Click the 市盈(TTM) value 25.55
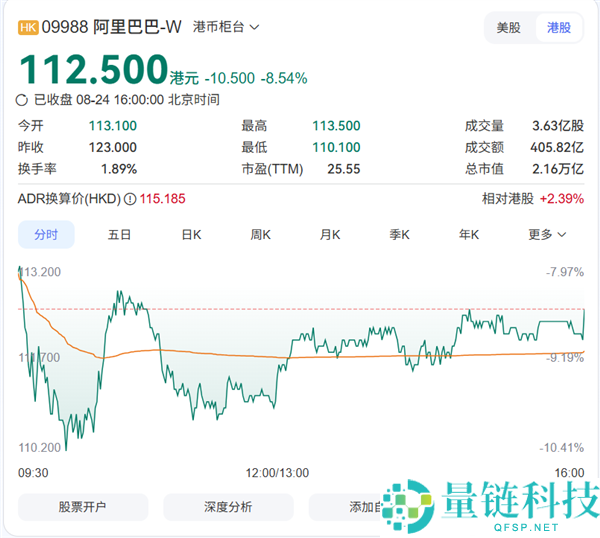600x538 pixels. [344, 169]
